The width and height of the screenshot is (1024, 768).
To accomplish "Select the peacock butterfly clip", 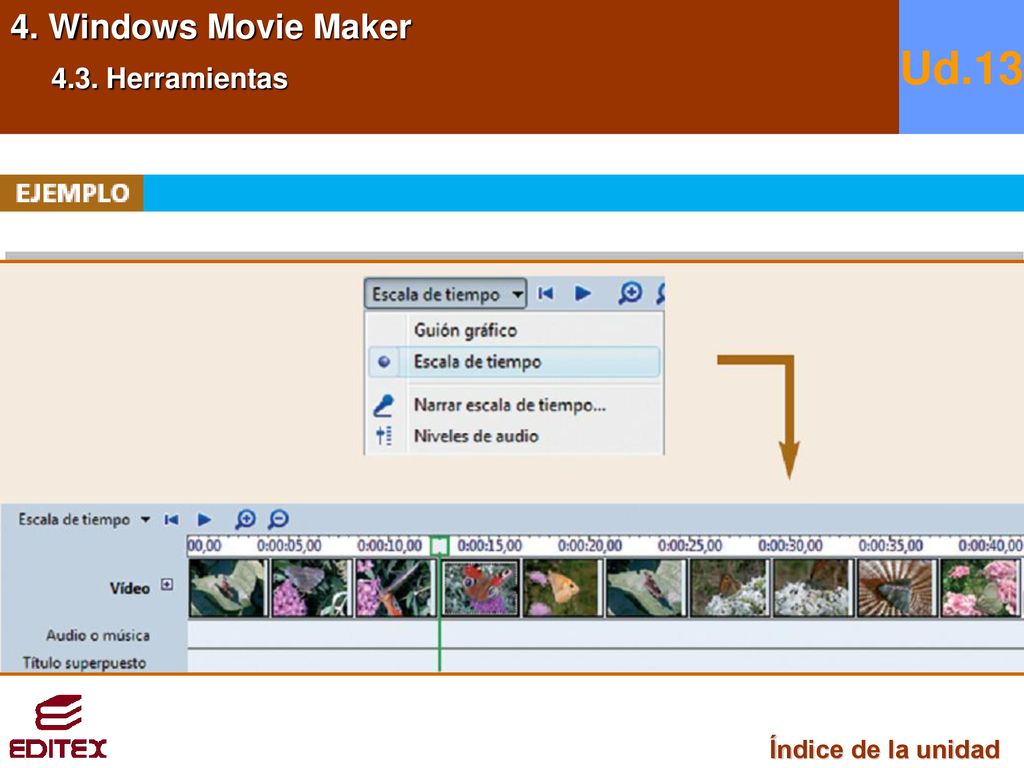I will point(481,588).
